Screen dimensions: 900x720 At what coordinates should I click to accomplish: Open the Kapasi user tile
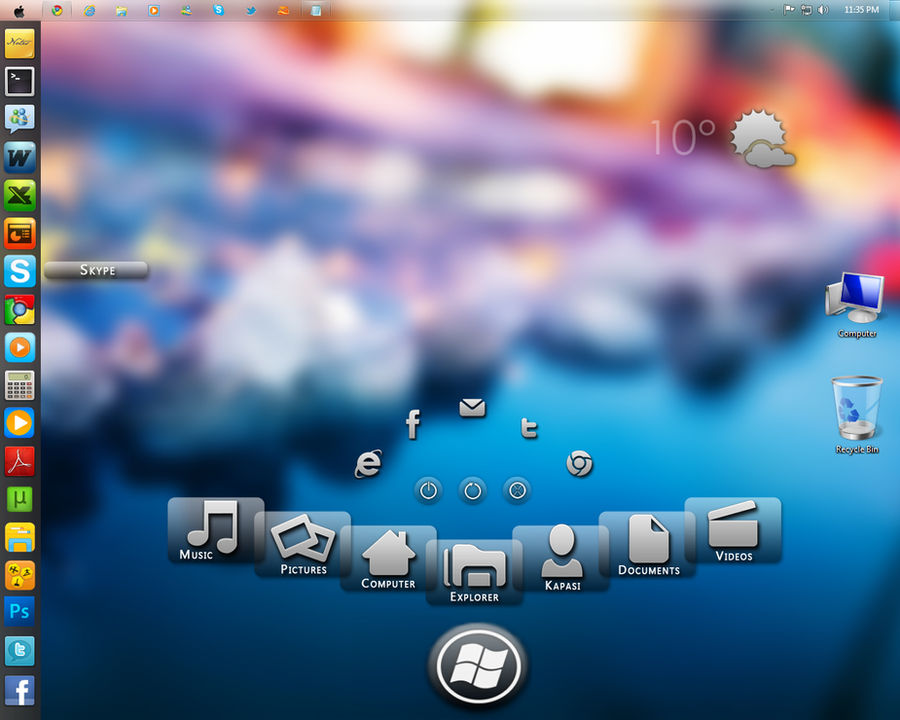(561, 559)
